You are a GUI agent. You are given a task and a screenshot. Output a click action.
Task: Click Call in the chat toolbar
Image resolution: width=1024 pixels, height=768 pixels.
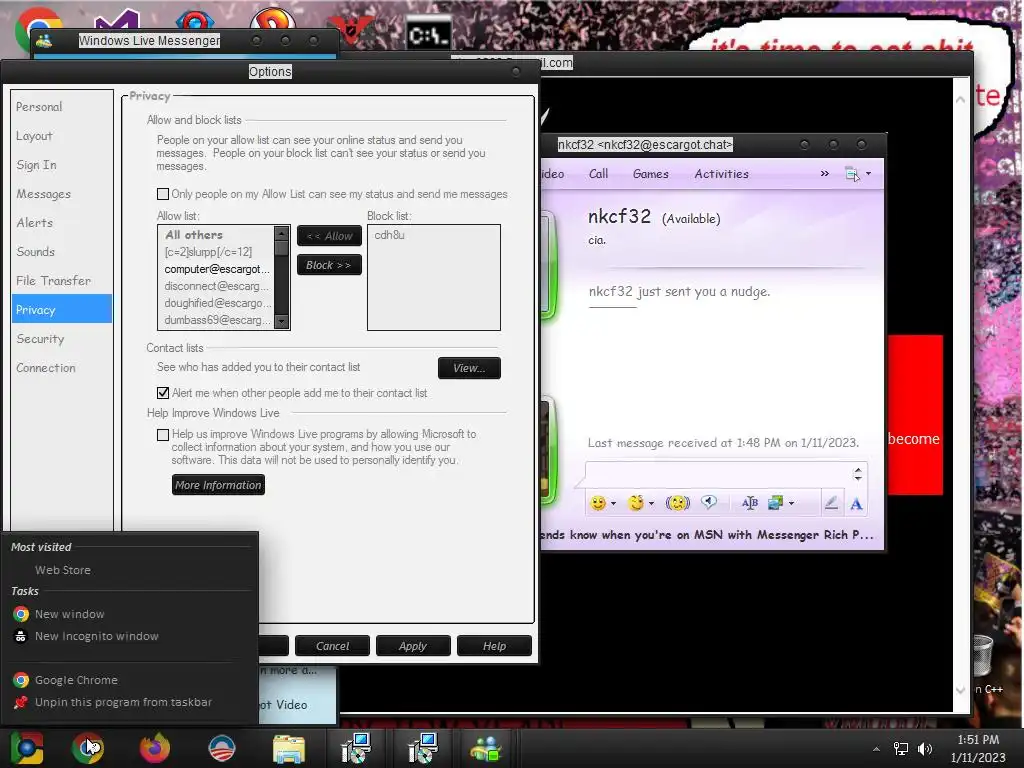coord(598,174)
